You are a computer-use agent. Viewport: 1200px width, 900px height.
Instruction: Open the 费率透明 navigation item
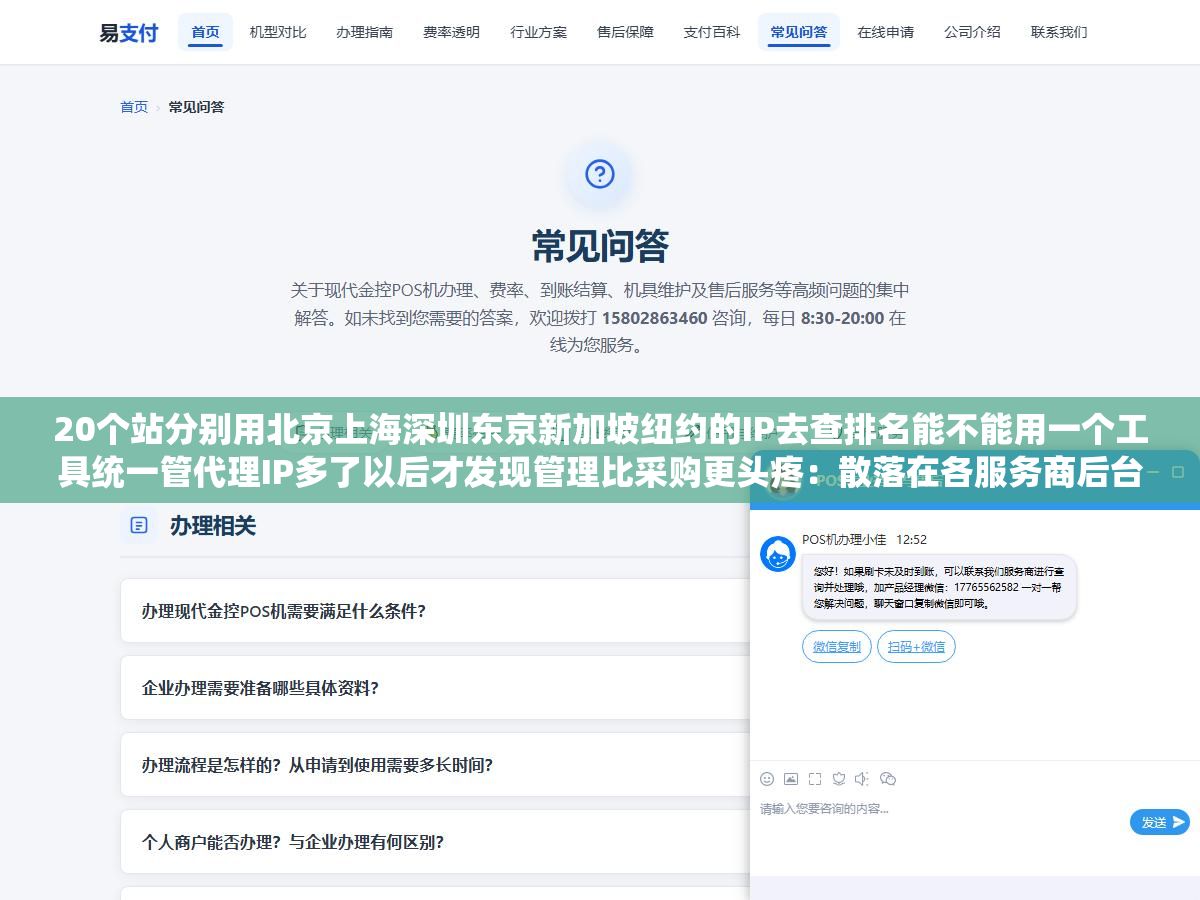point(452,32)
